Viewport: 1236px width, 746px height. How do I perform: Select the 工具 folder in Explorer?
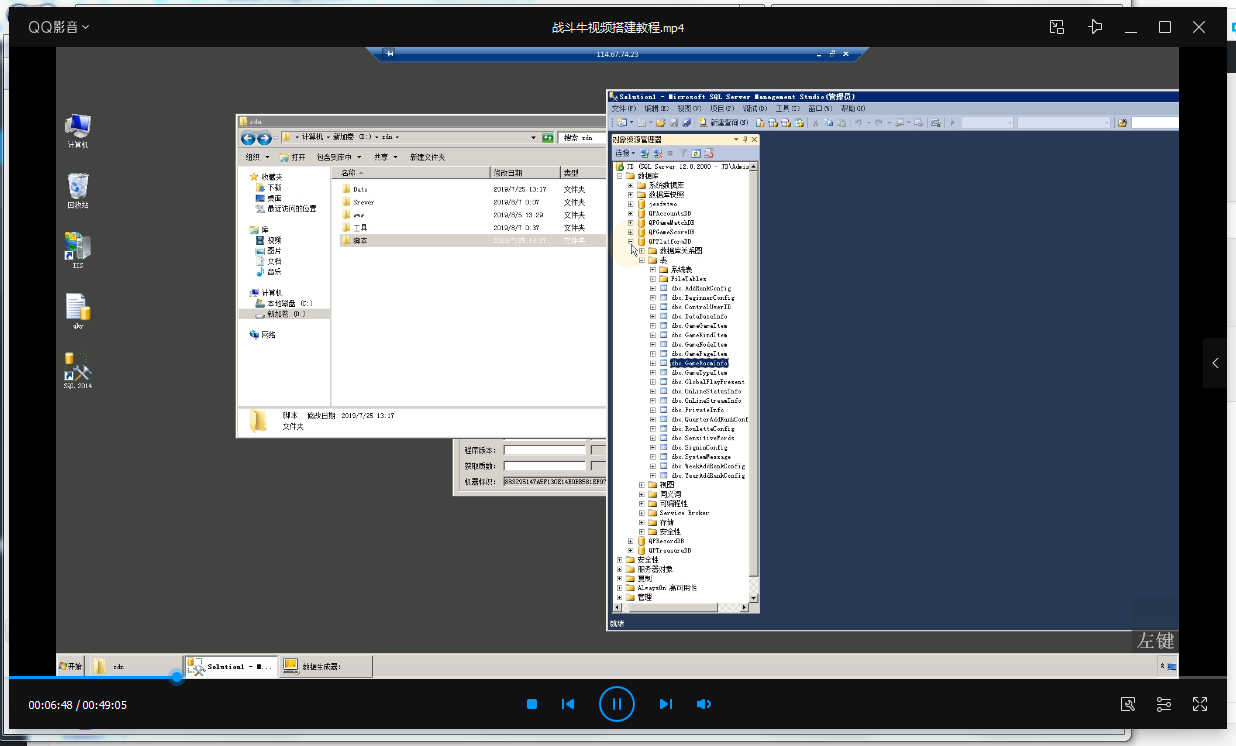tap(355, 228)
